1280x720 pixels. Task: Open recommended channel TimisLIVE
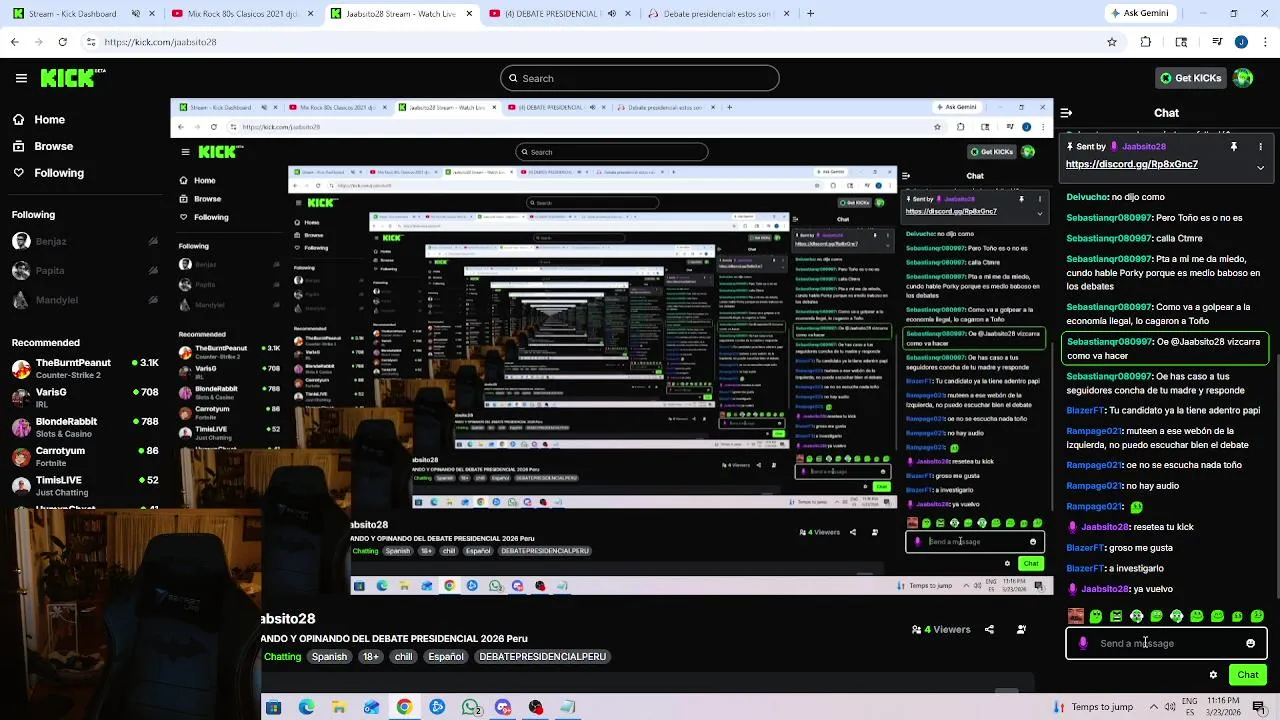pos(85,485)
